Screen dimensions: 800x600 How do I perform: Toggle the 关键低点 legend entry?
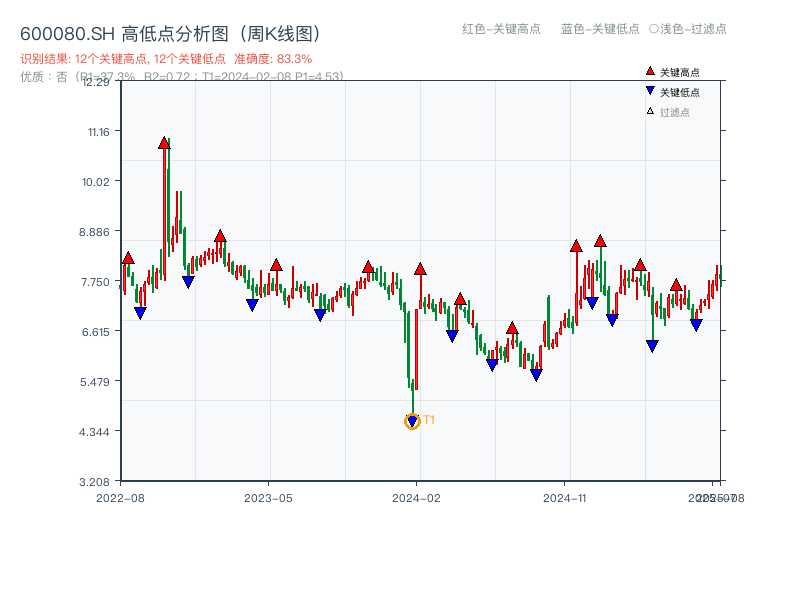(672, 92)
